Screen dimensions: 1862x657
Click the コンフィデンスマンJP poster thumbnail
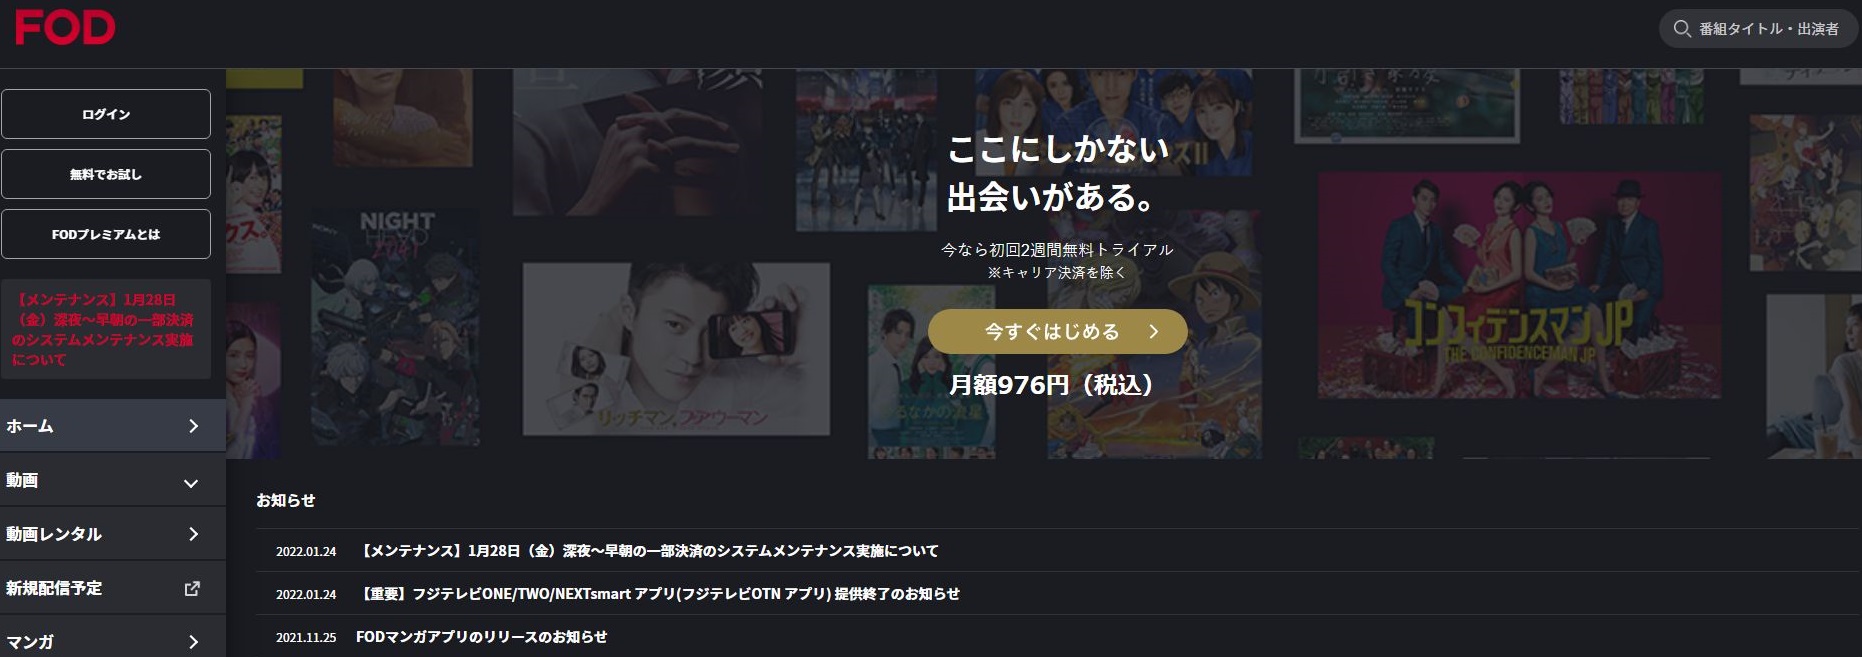1519,286
